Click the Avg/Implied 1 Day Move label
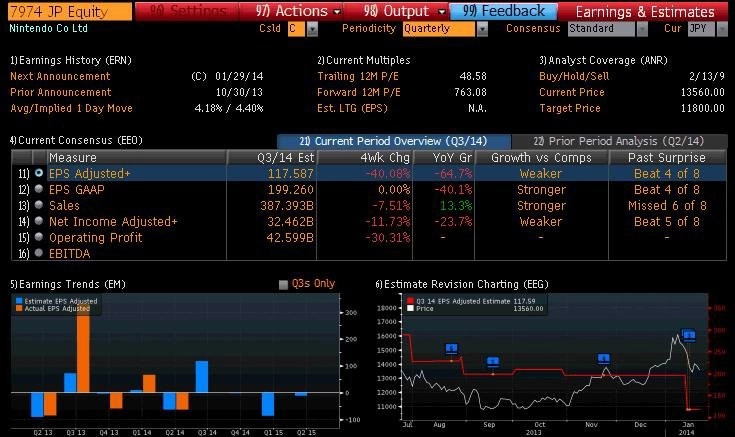The height and width of the screenshot is (437, 735). click(x=71, y=108)
